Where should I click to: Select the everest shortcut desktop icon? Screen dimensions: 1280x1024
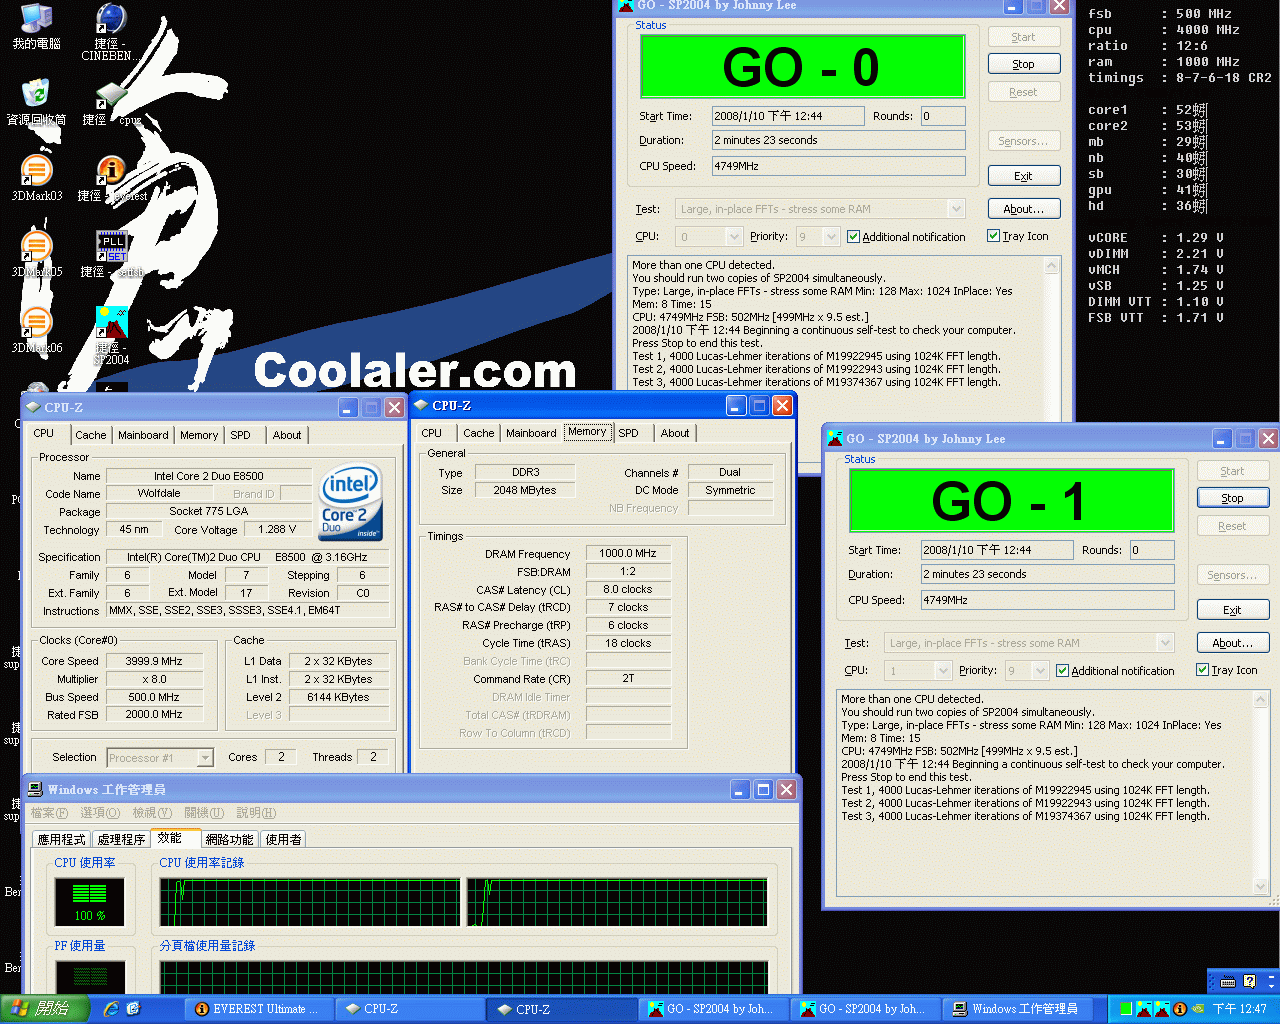112,178
